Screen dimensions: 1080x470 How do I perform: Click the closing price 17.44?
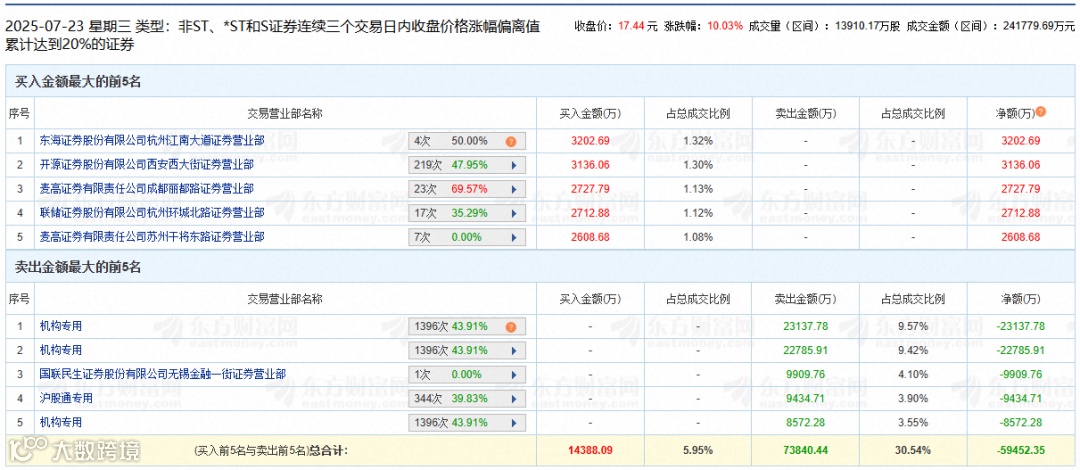pyautogui.click(x=632, y=26)
